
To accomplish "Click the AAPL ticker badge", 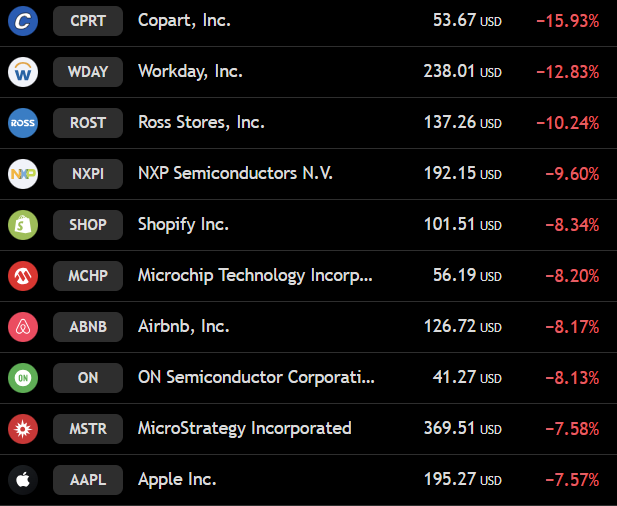I will [x=88, y=480].
